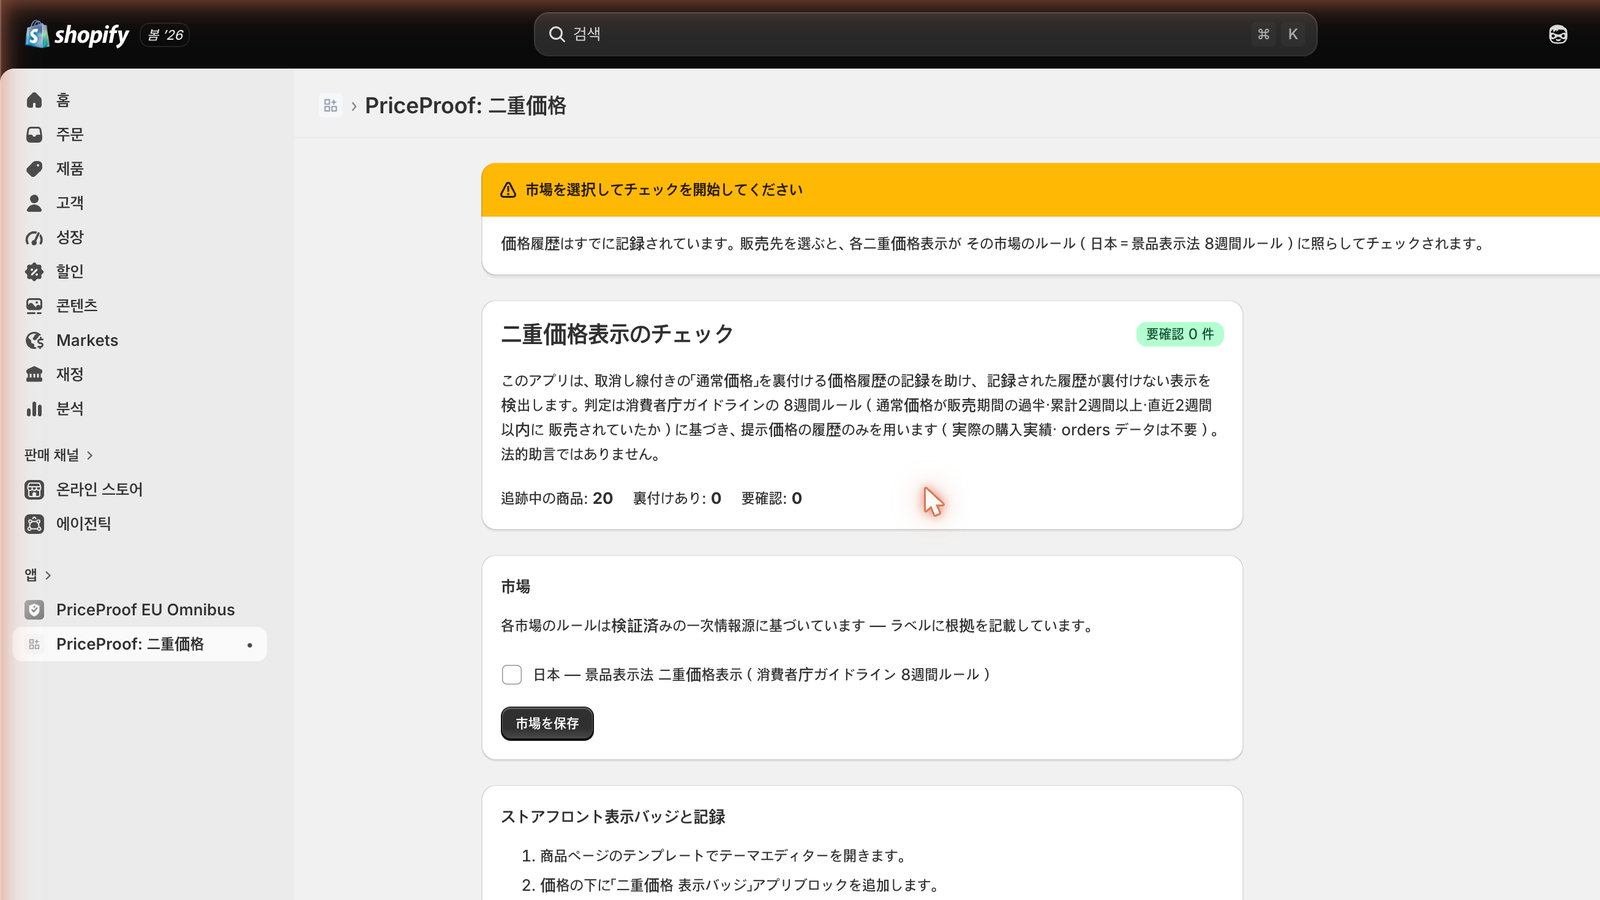Image resolution: width=1600 pixels, height=900 pixels.
Task: Click the 봄 '26 edition badge
Action: tap(165, 35)
